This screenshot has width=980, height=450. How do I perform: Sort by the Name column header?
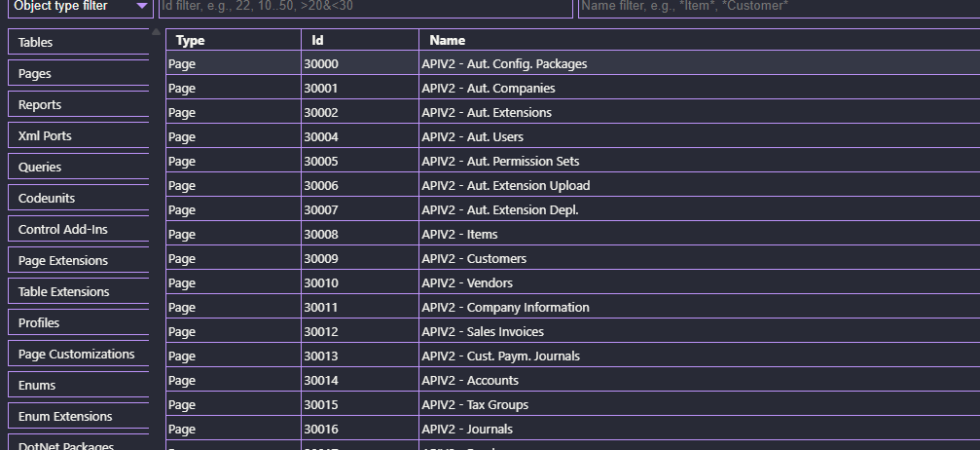point(698,41)
